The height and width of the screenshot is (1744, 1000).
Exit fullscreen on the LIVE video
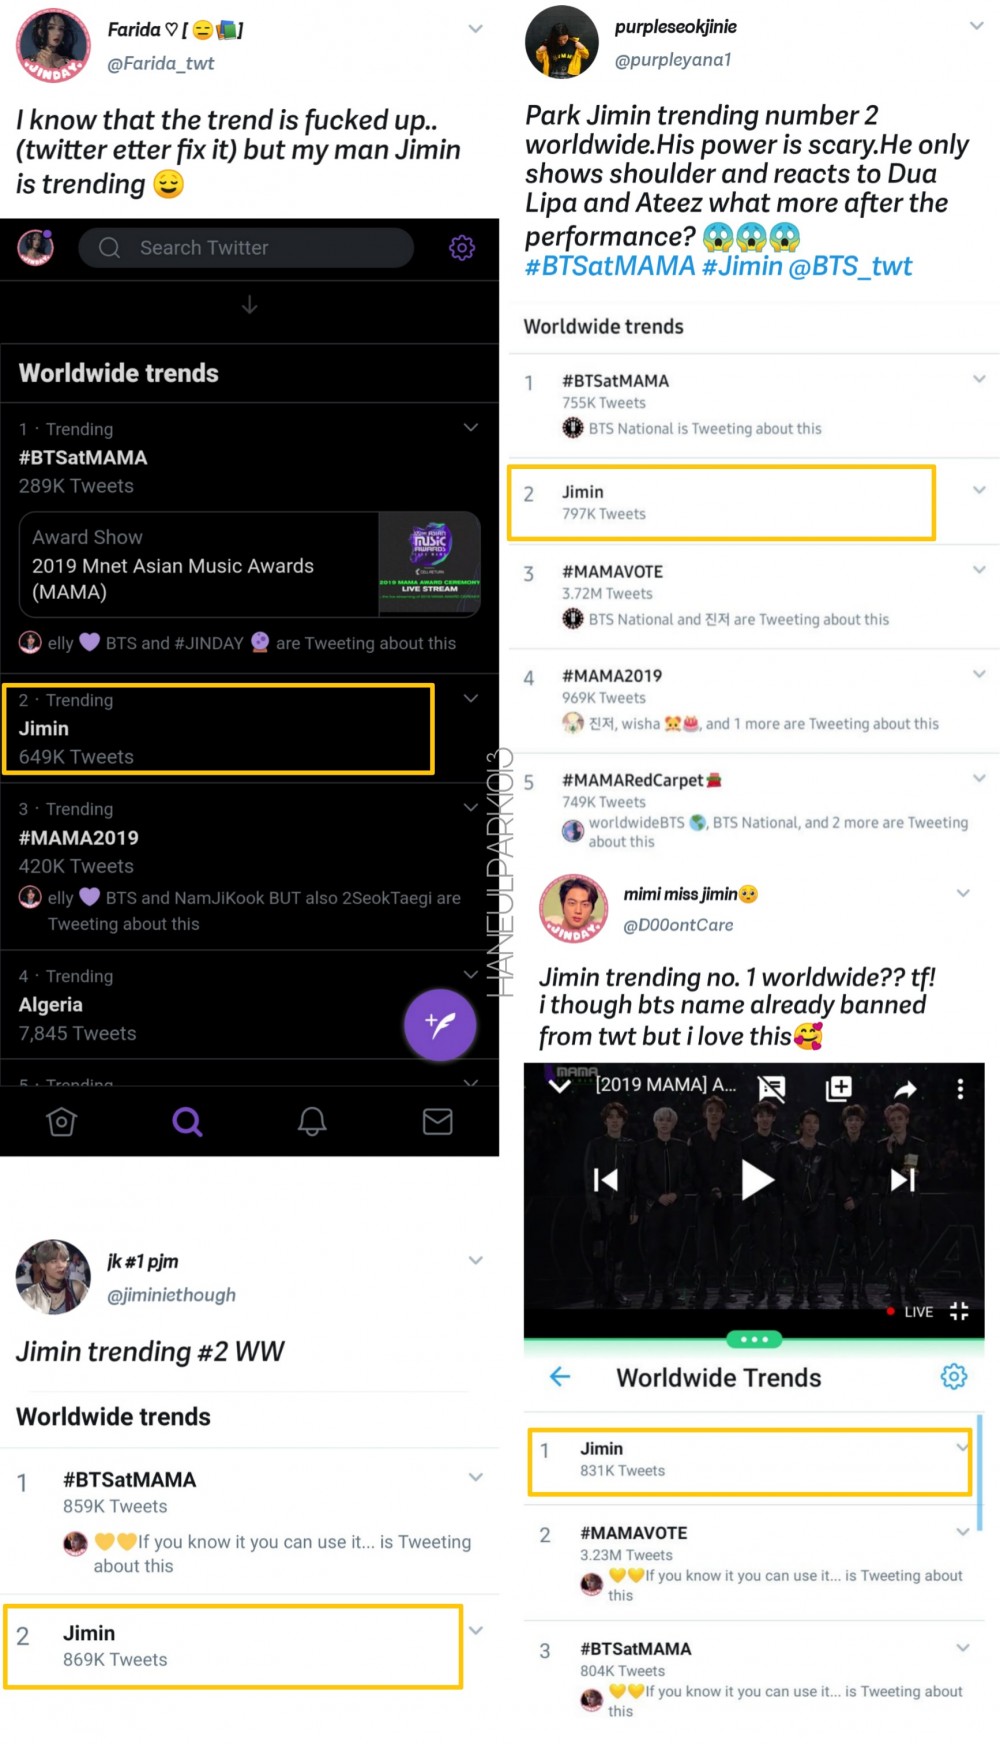point(959,1311)
